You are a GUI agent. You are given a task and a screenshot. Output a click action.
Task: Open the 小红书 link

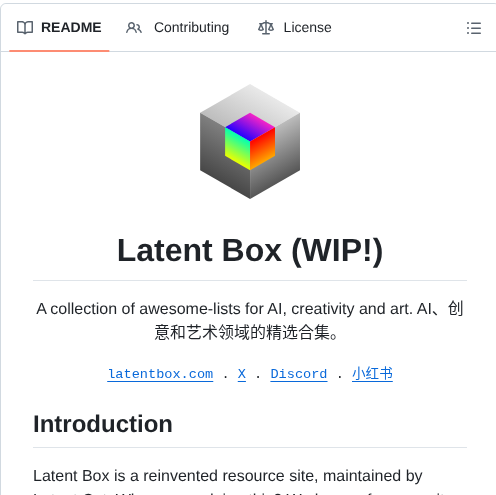click(372, 374)
